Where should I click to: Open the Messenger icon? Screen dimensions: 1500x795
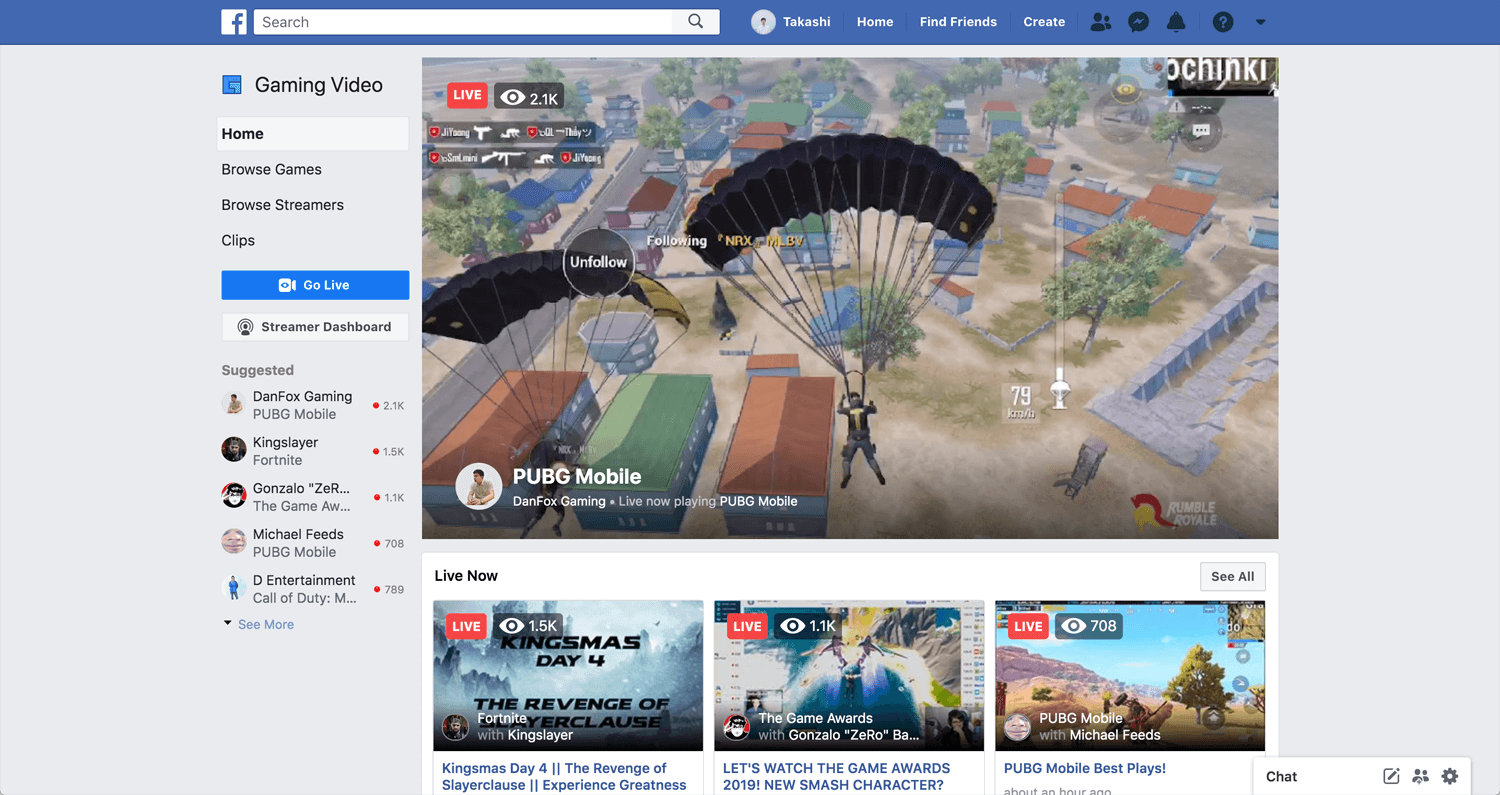tap(1138, 22)
